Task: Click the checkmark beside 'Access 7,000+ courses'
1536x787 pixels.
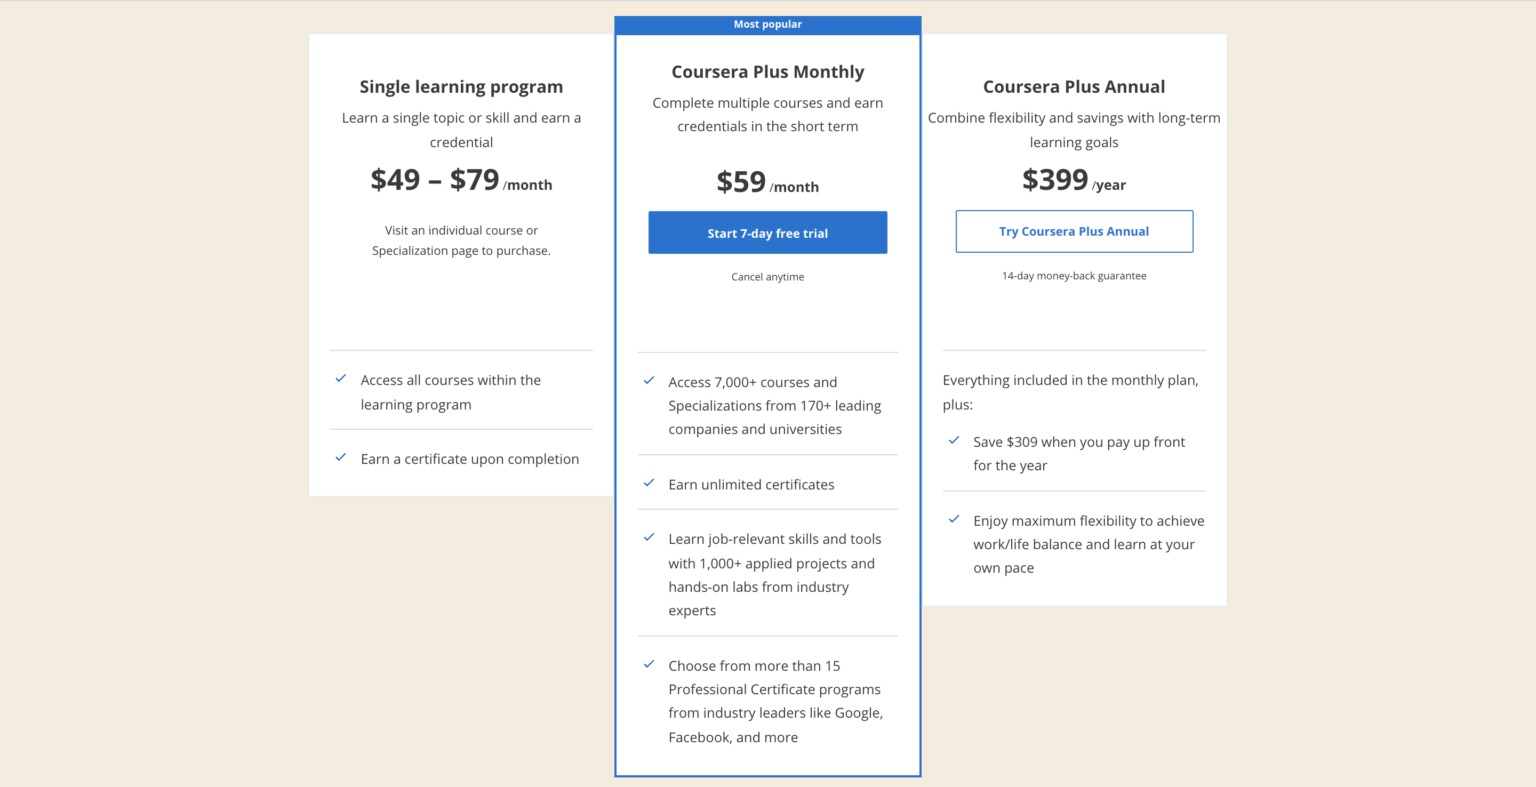Action: coord(648,381)
